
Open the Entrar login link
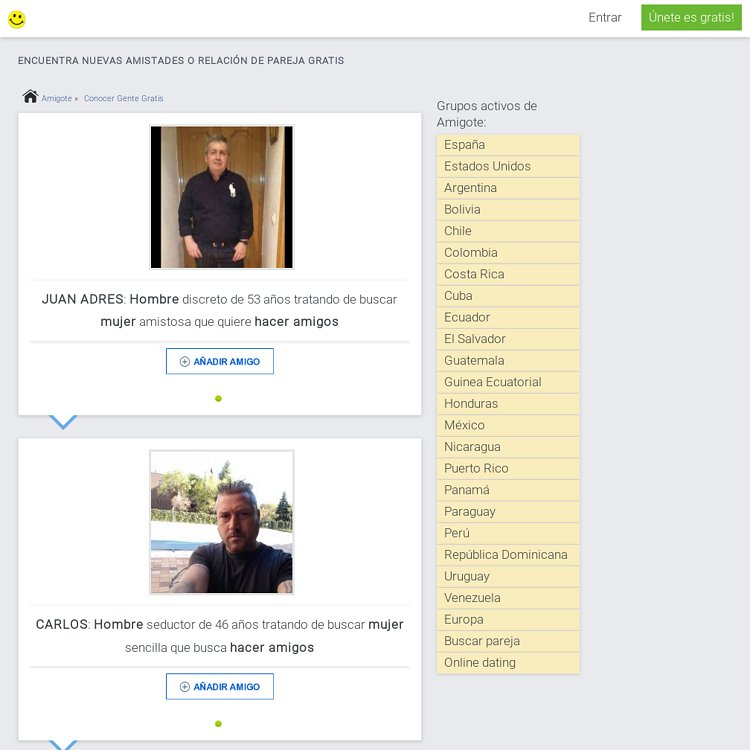(x=605, y=18)
